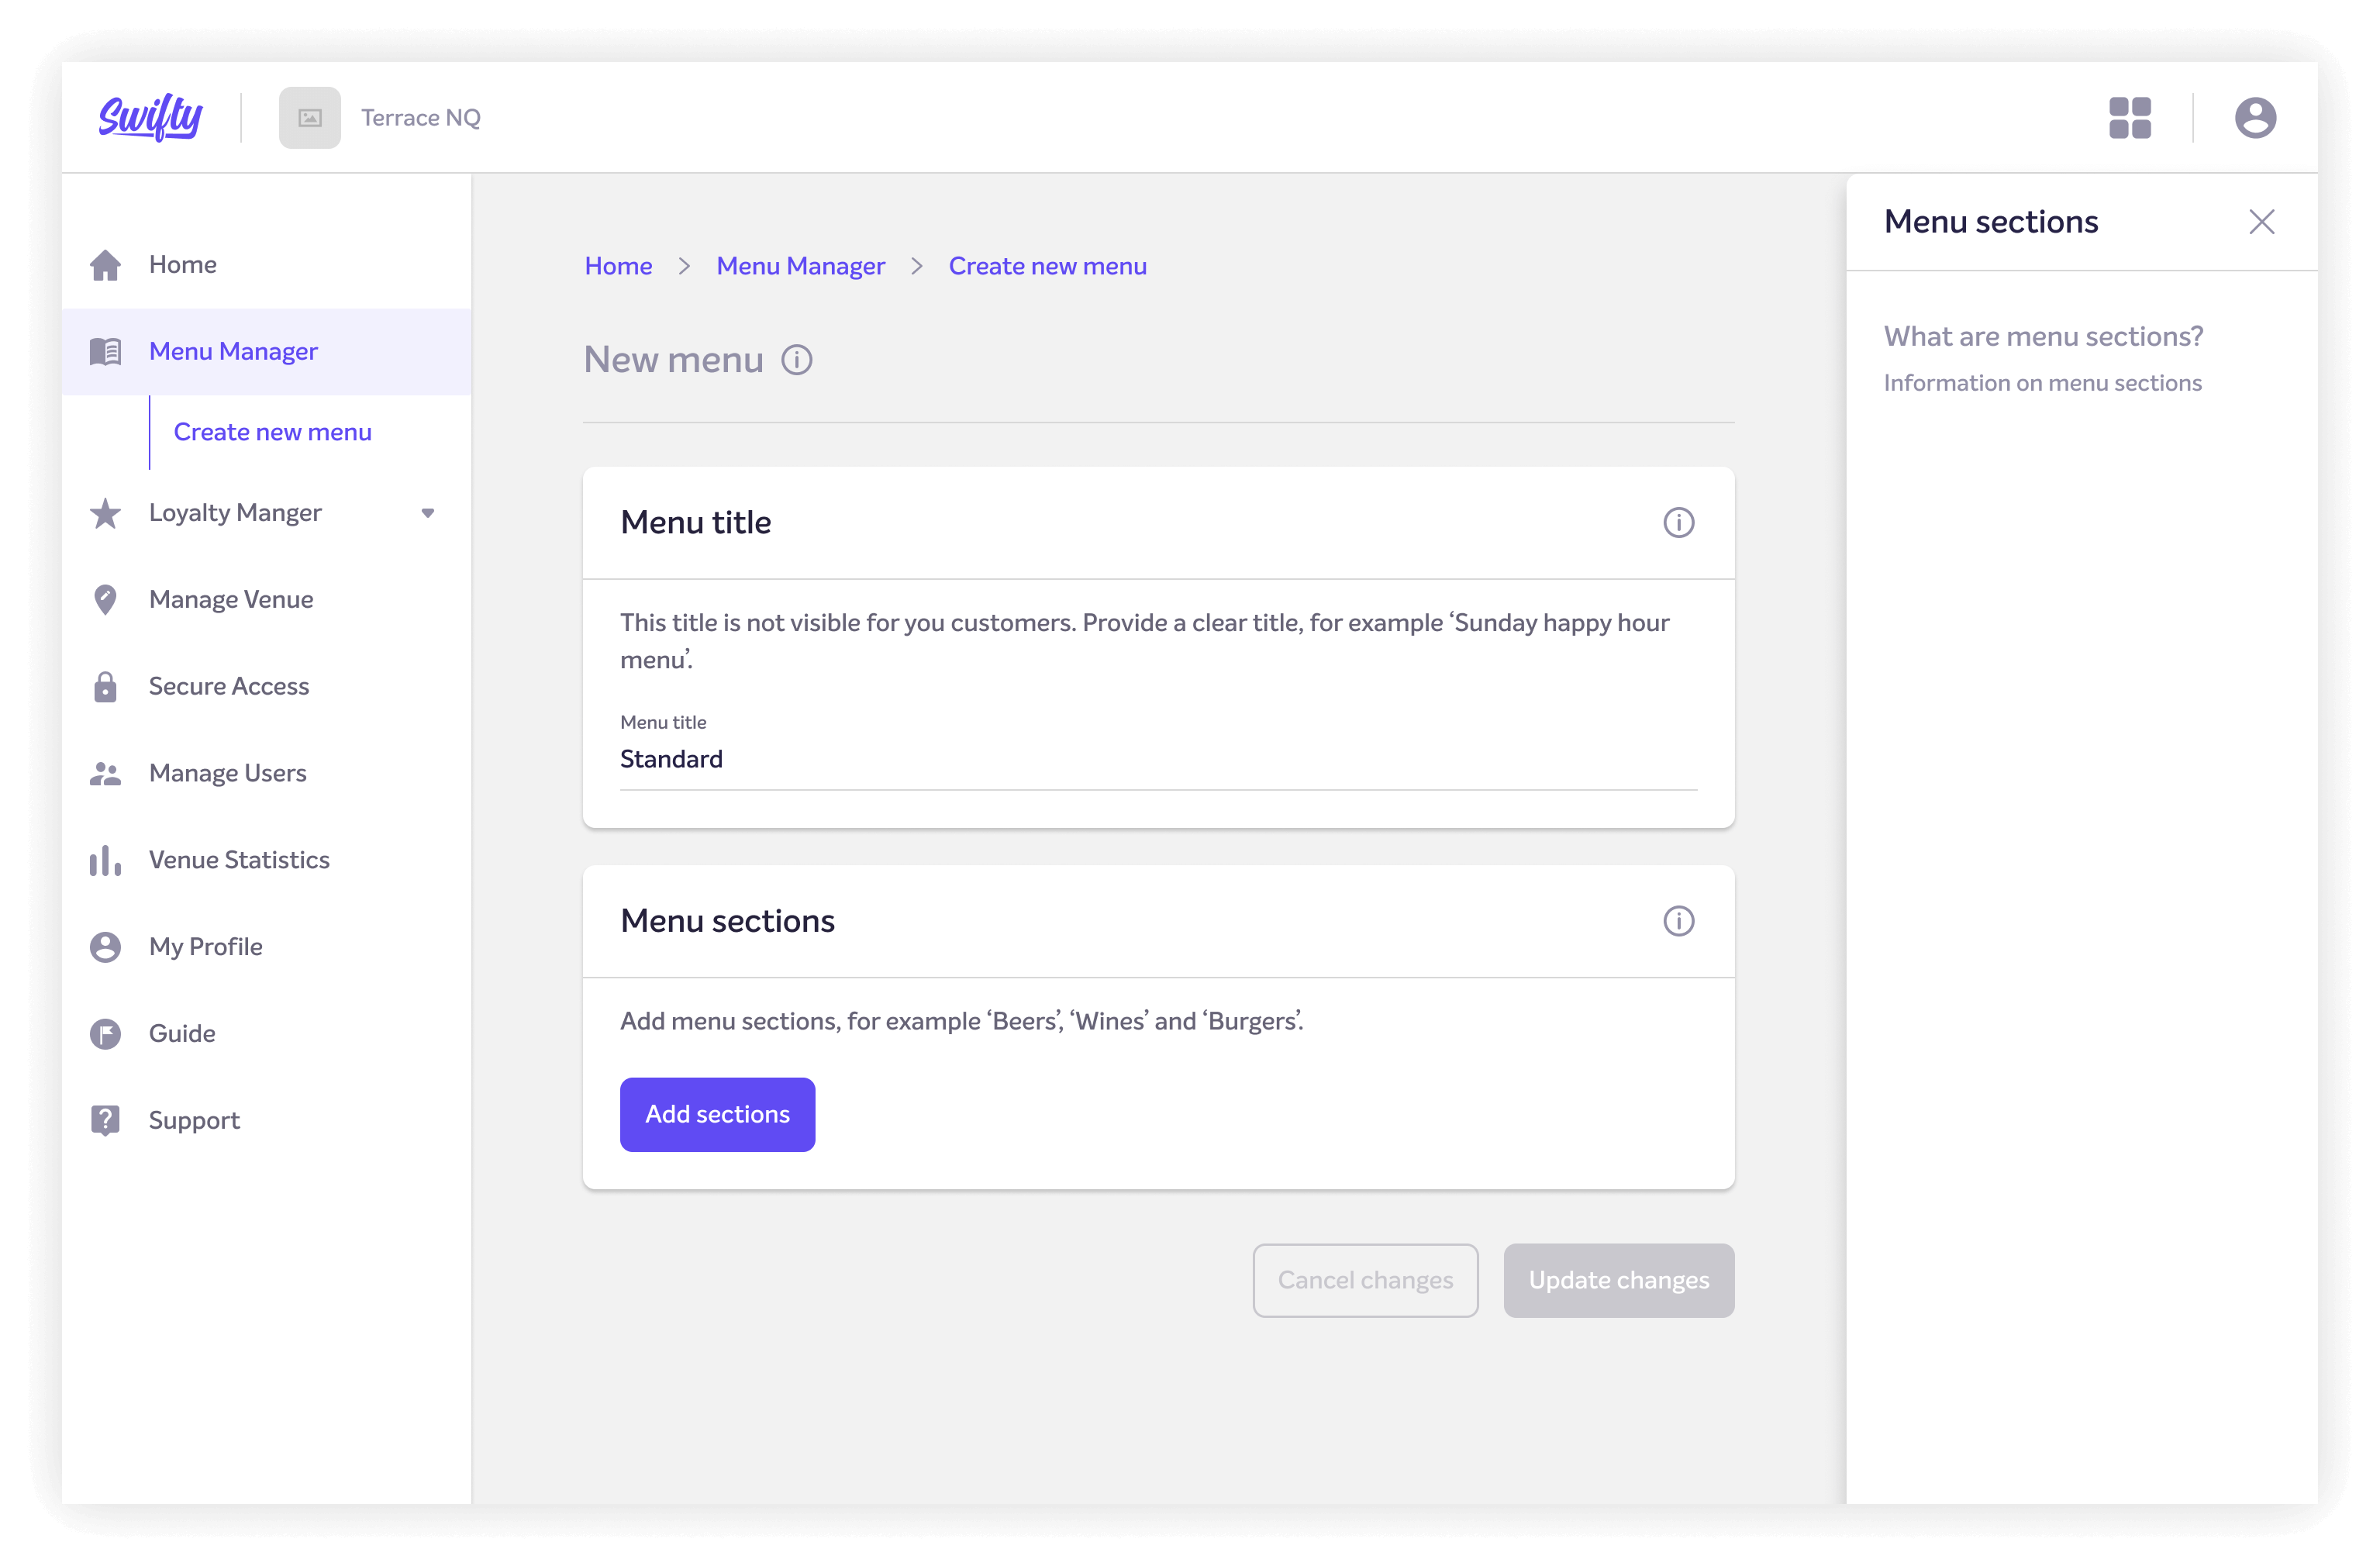Expand the Loyalty Manger dropdown arrow
Viewport: 2380px width, 1566px height.
(428, 513)
